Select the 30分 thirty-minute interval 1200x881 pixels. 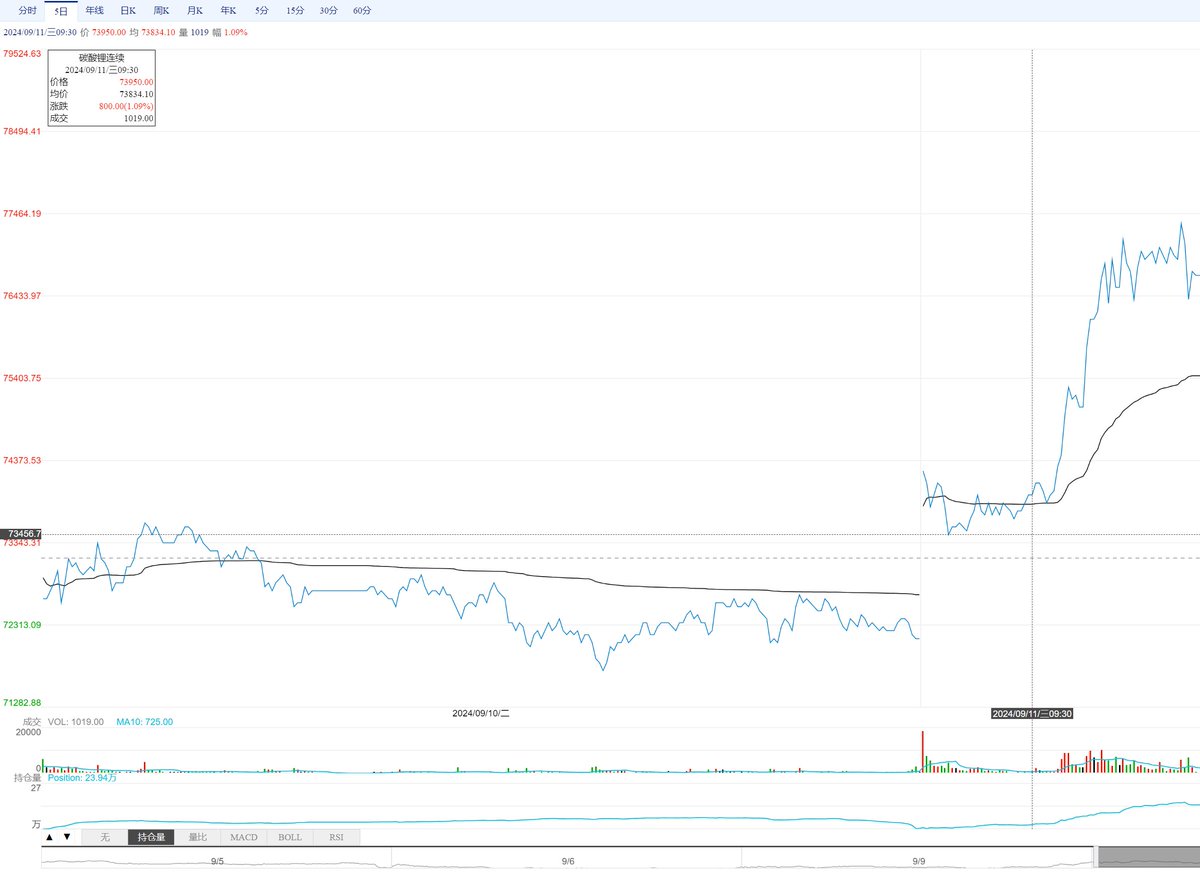[x=328, y=10]
